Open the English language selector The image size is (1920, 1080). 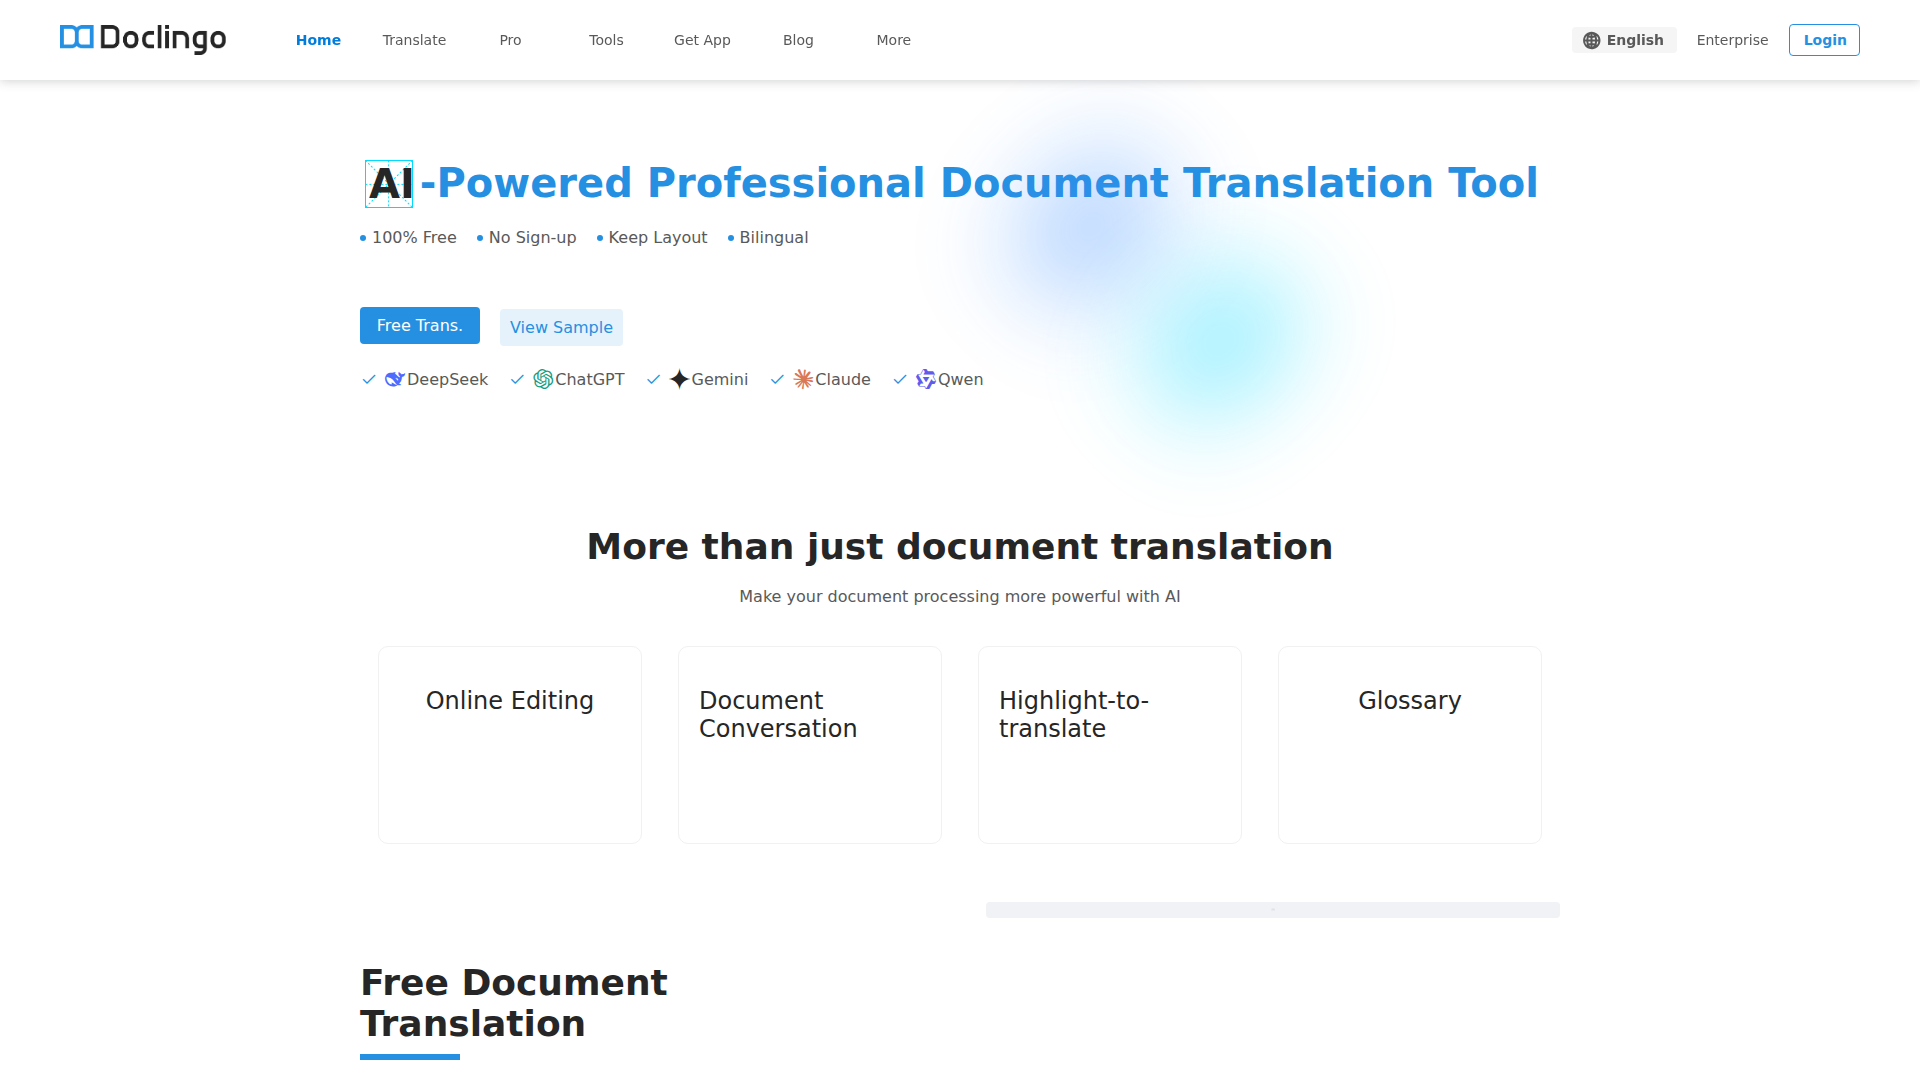point(1624,40)
